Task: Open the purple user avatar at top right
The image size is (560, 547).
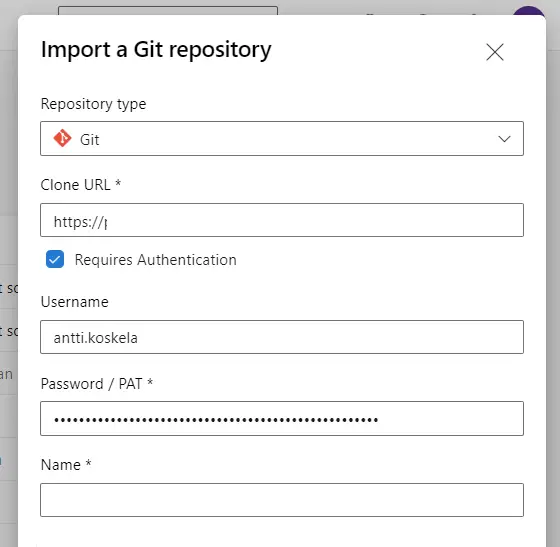Action: [529, 11]
